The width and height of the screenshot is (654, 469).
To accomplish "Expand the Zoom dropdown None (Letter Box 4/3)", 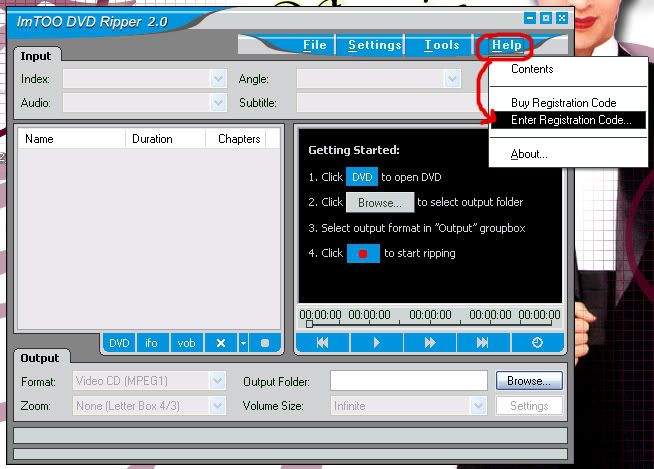I will click(x=217, y=406).
